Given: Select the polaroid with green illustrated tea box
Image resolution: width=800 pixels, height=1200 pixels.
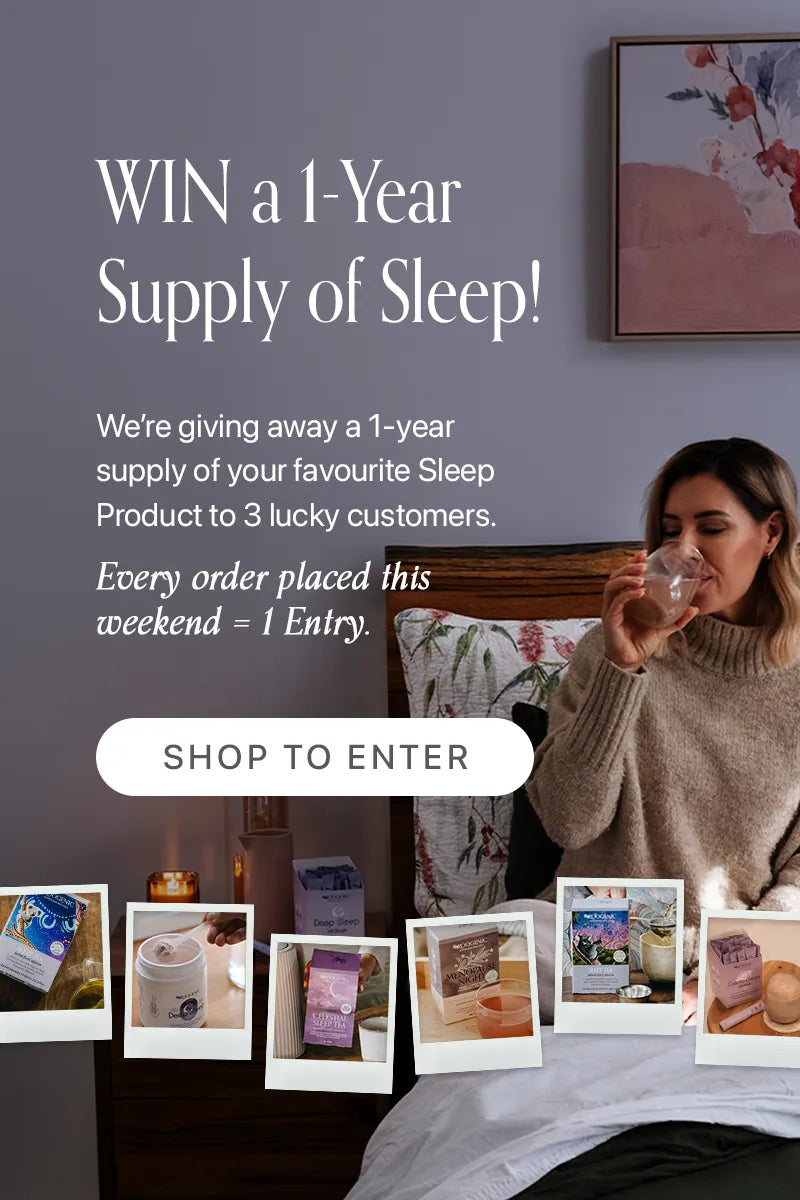Looking at the screenshot, I should point(619,955).
